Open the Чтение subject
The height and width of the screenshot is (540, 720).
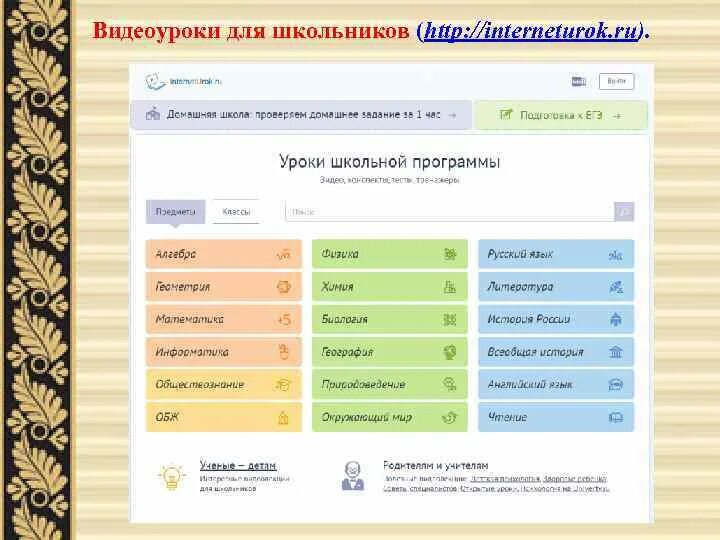(556, 417)
